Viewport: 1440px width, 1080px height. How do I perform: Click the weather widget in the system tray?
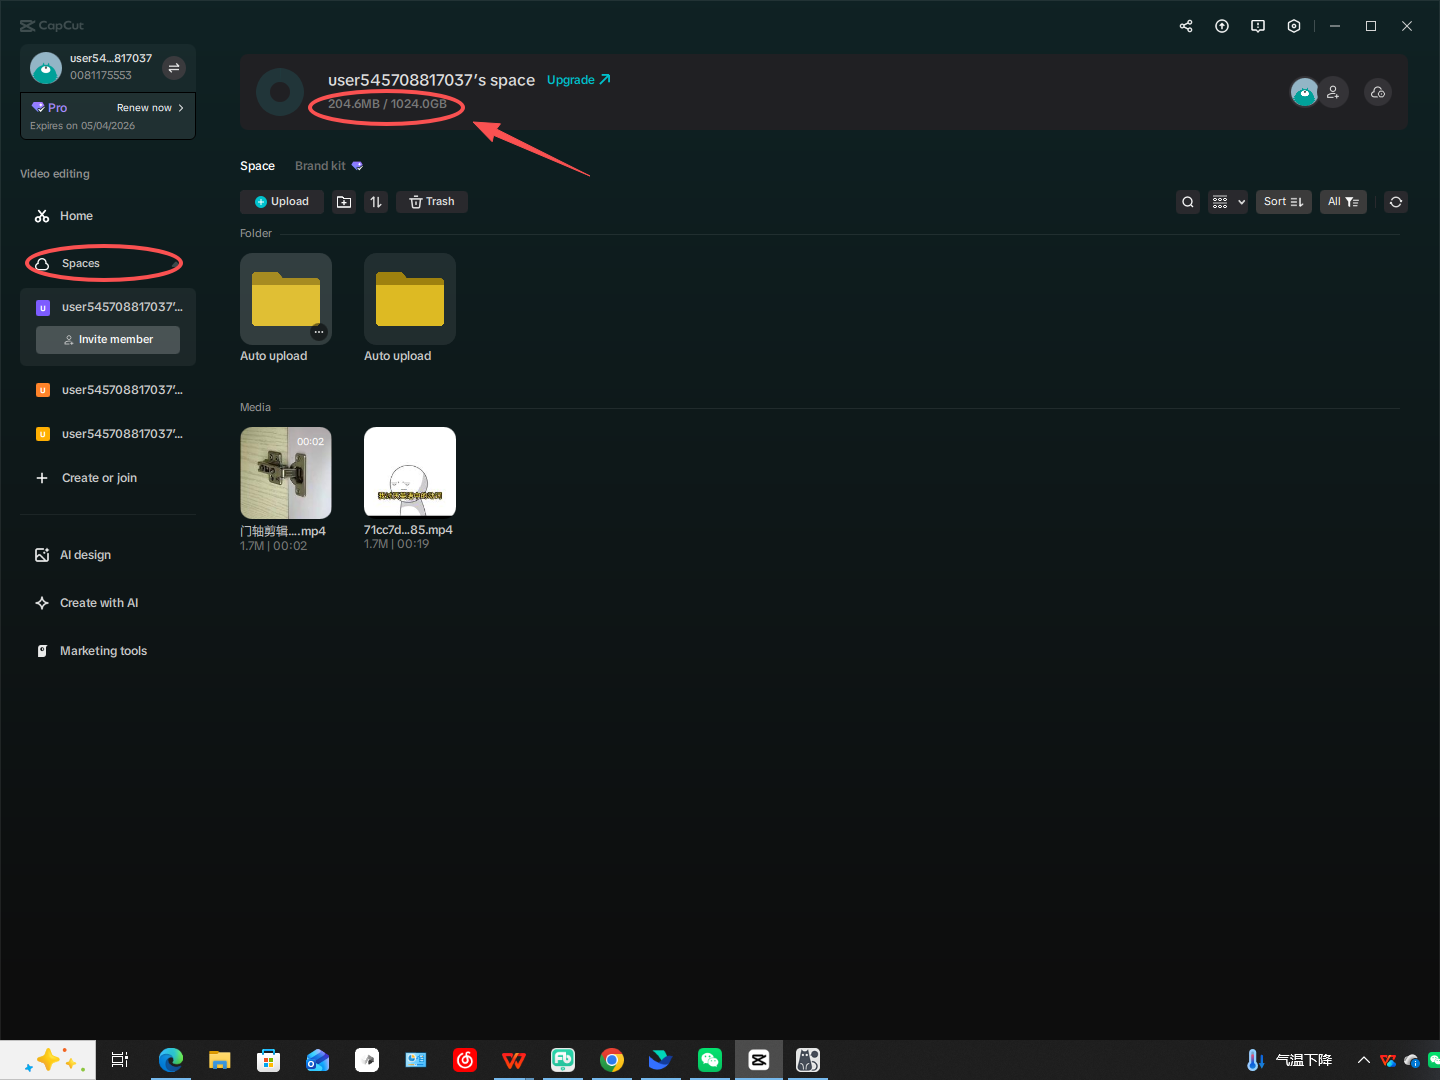(x=1290, y=1060)
